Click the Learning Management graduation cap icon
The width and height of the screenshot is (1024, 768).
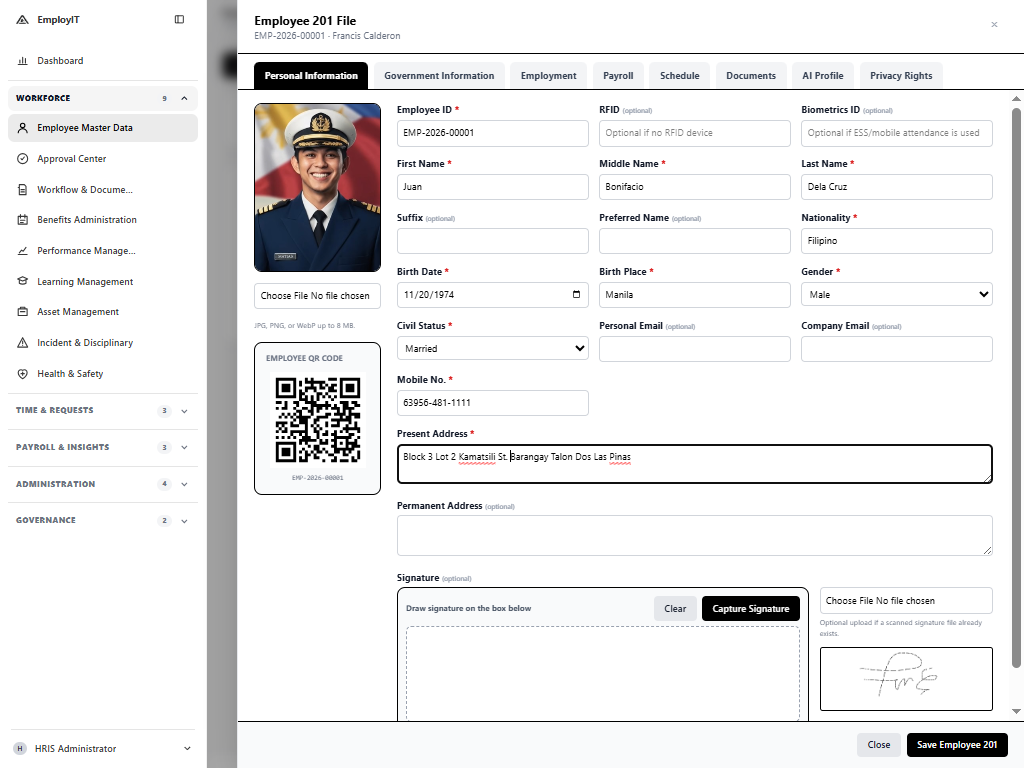22,281
